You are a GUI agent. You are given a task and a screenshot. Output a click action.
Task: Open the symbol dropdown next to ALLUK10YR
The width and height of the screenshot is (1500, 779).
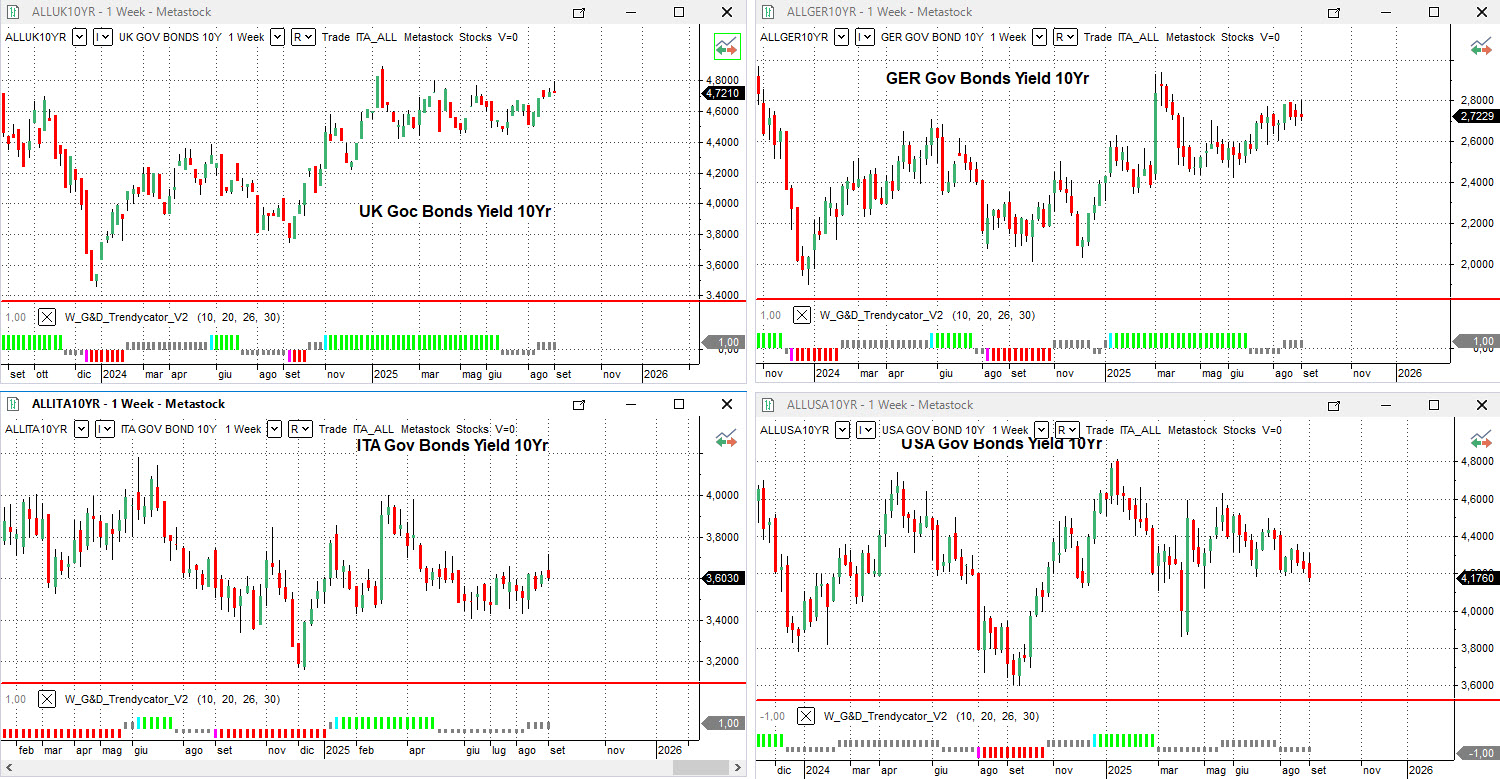[x=80, y=37]
